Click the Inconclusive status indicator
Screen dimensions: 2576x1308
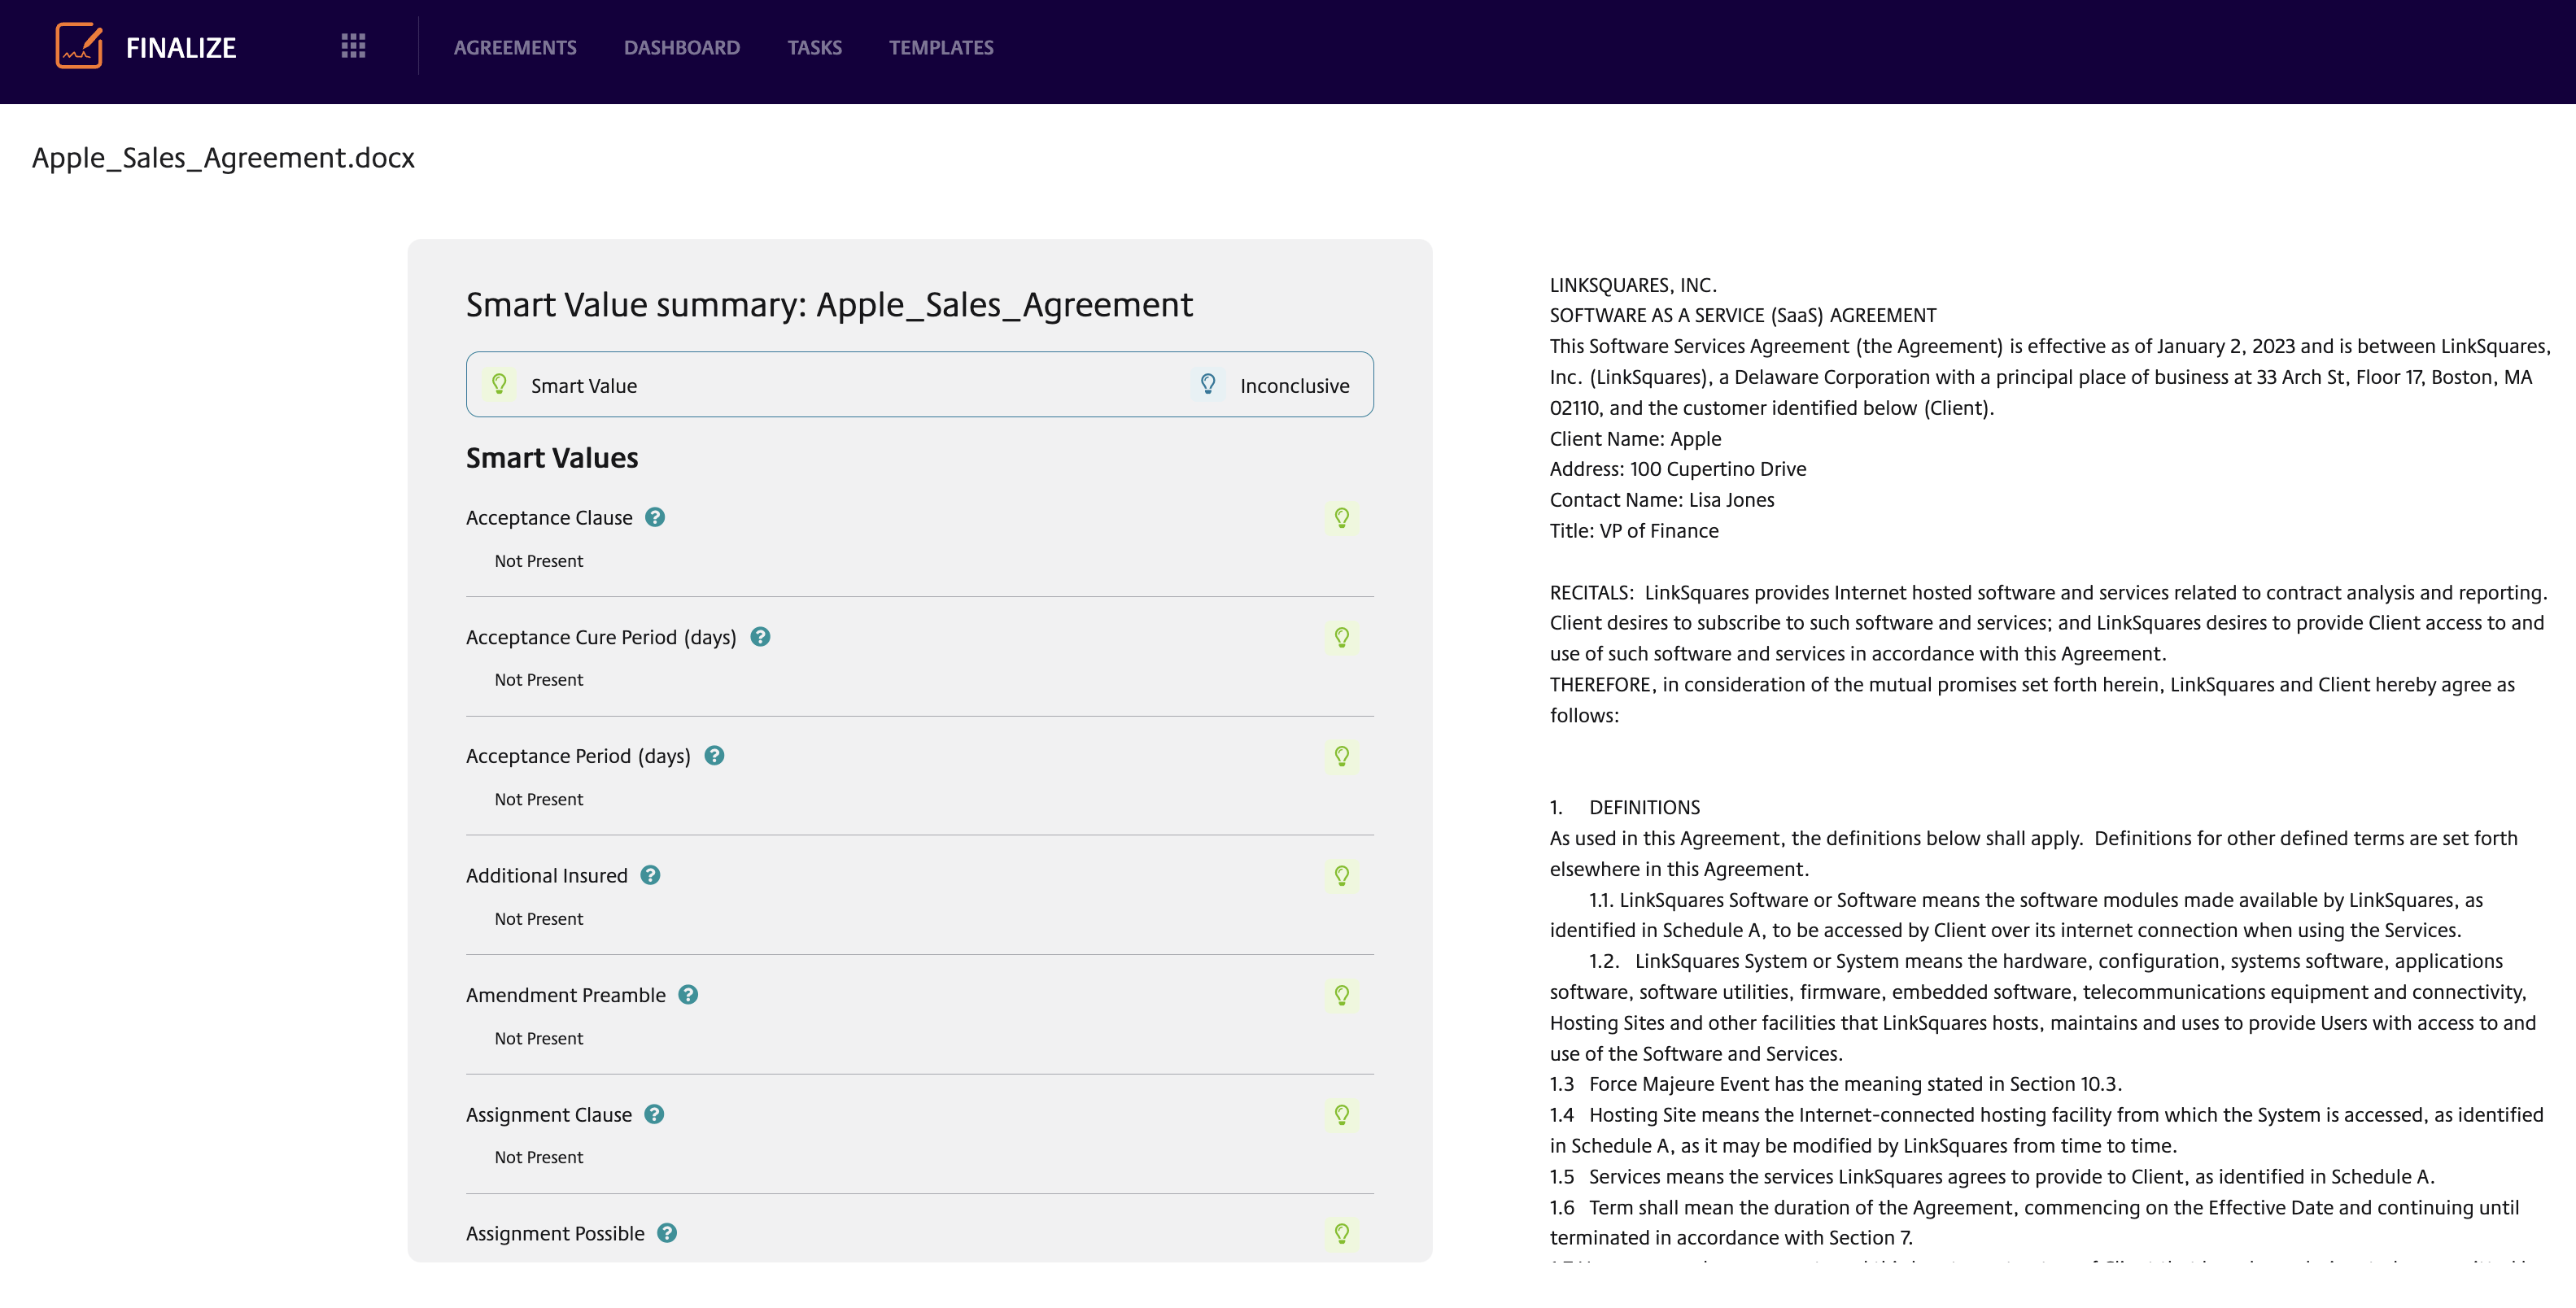click(1294, 384)
